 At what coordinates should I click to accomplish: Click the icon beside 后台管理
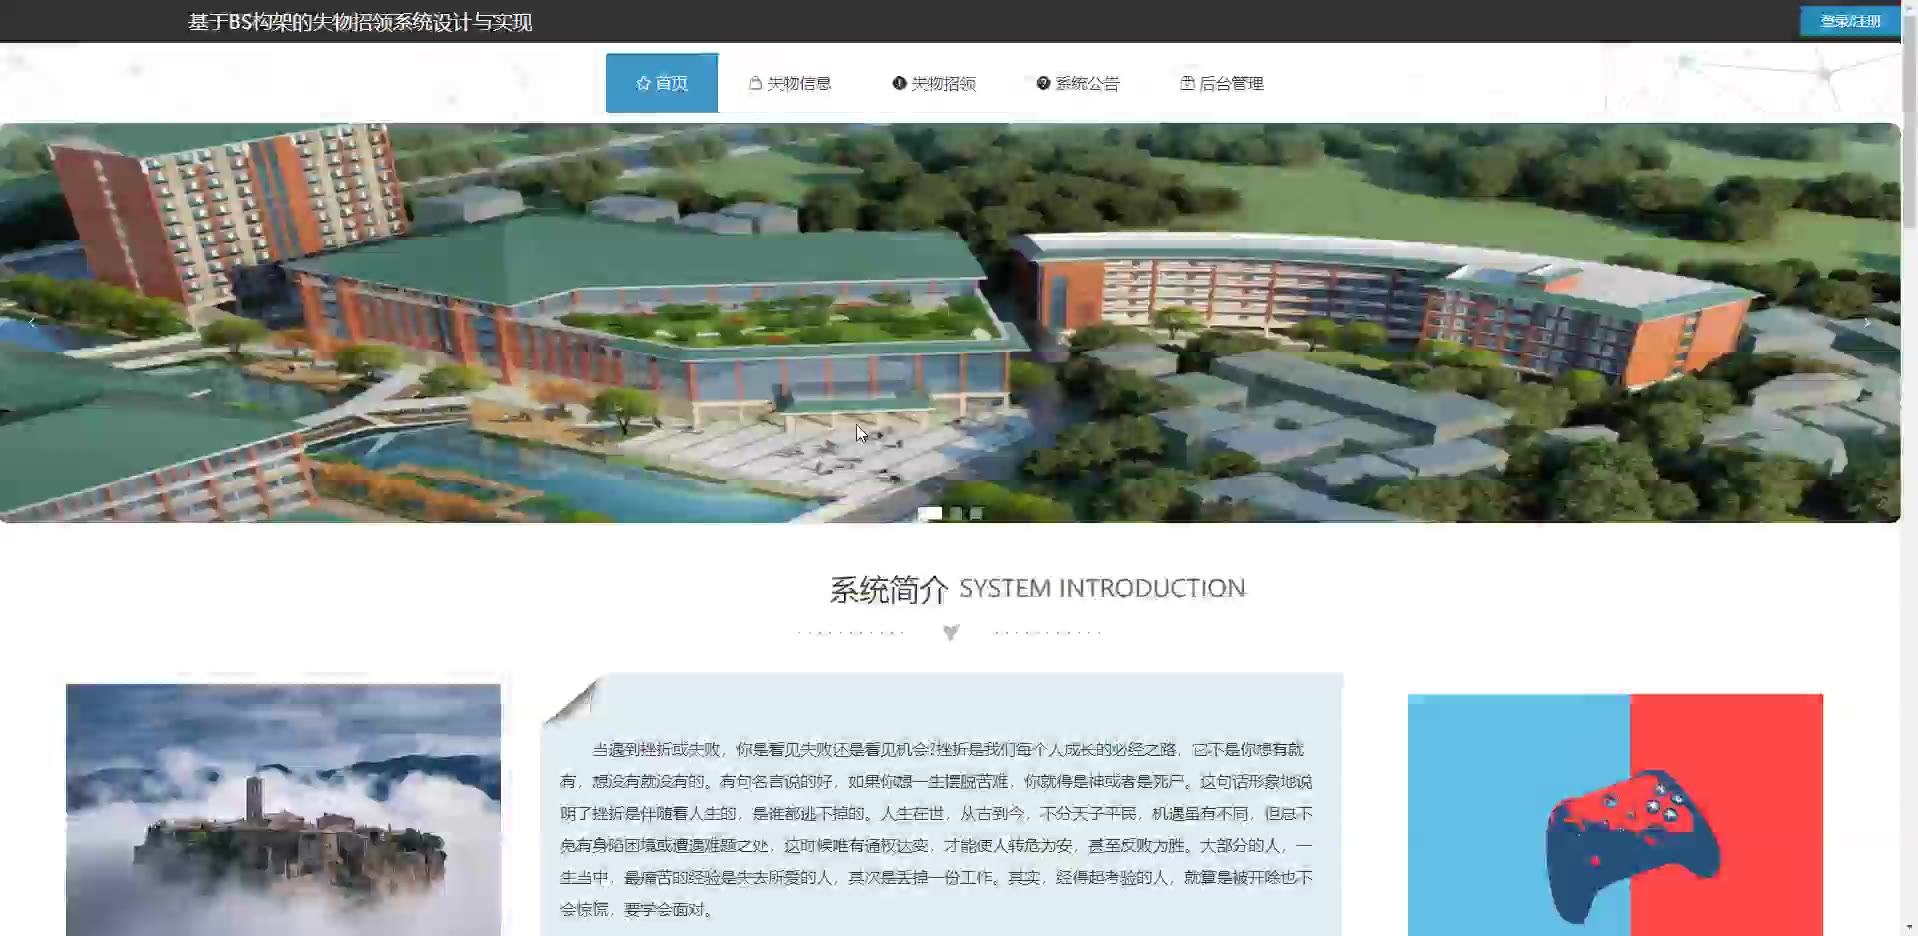(x=1187, y=83)
